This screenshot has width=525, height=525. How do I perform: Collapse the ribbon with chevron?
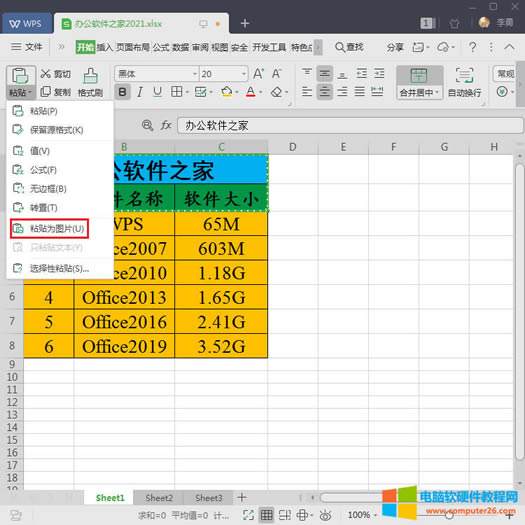coord(509,47)
